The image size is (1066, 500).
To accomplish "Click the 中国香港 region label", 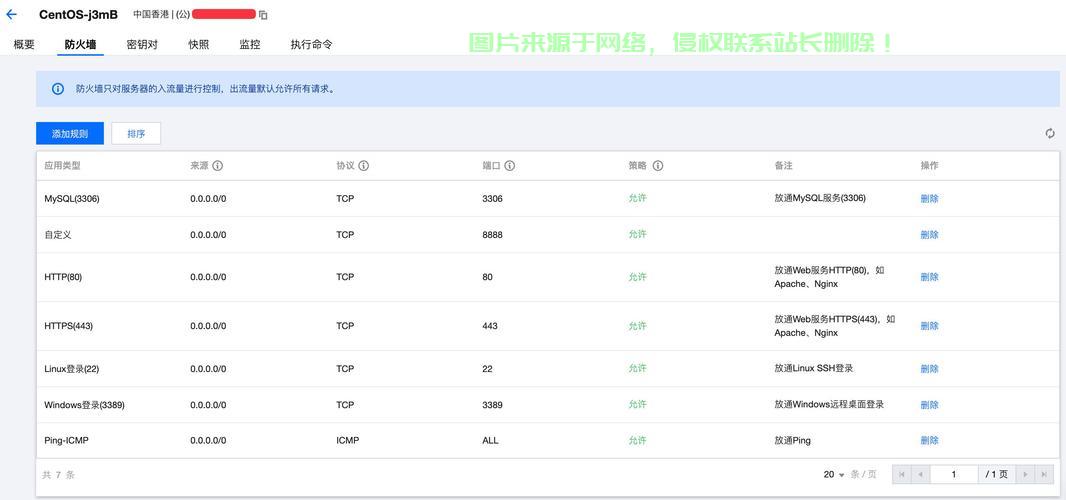I will click(151, 14).
